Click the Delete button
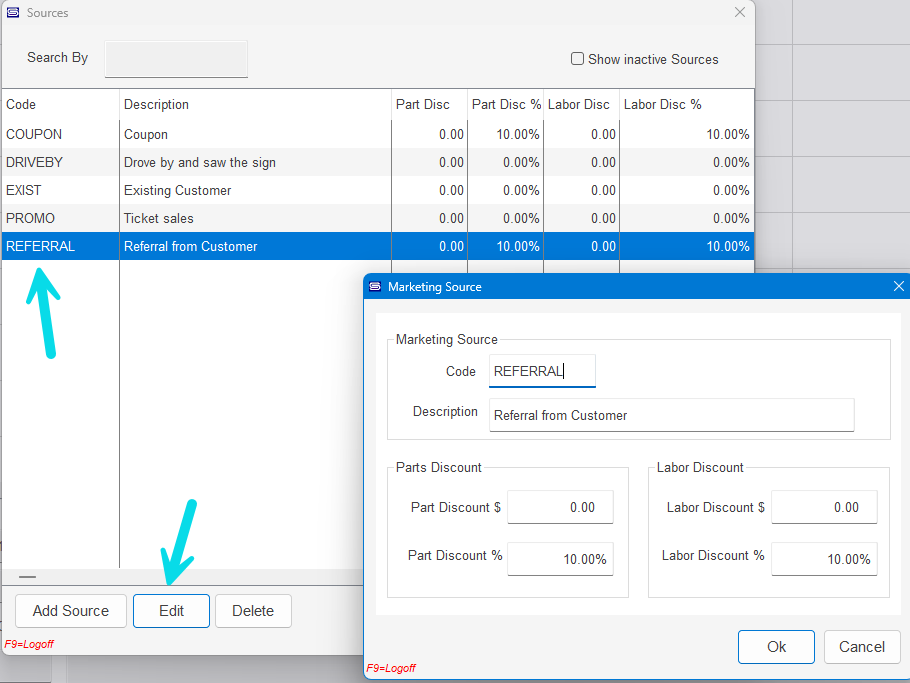910x683 pixels. click(x=253, y=611)
